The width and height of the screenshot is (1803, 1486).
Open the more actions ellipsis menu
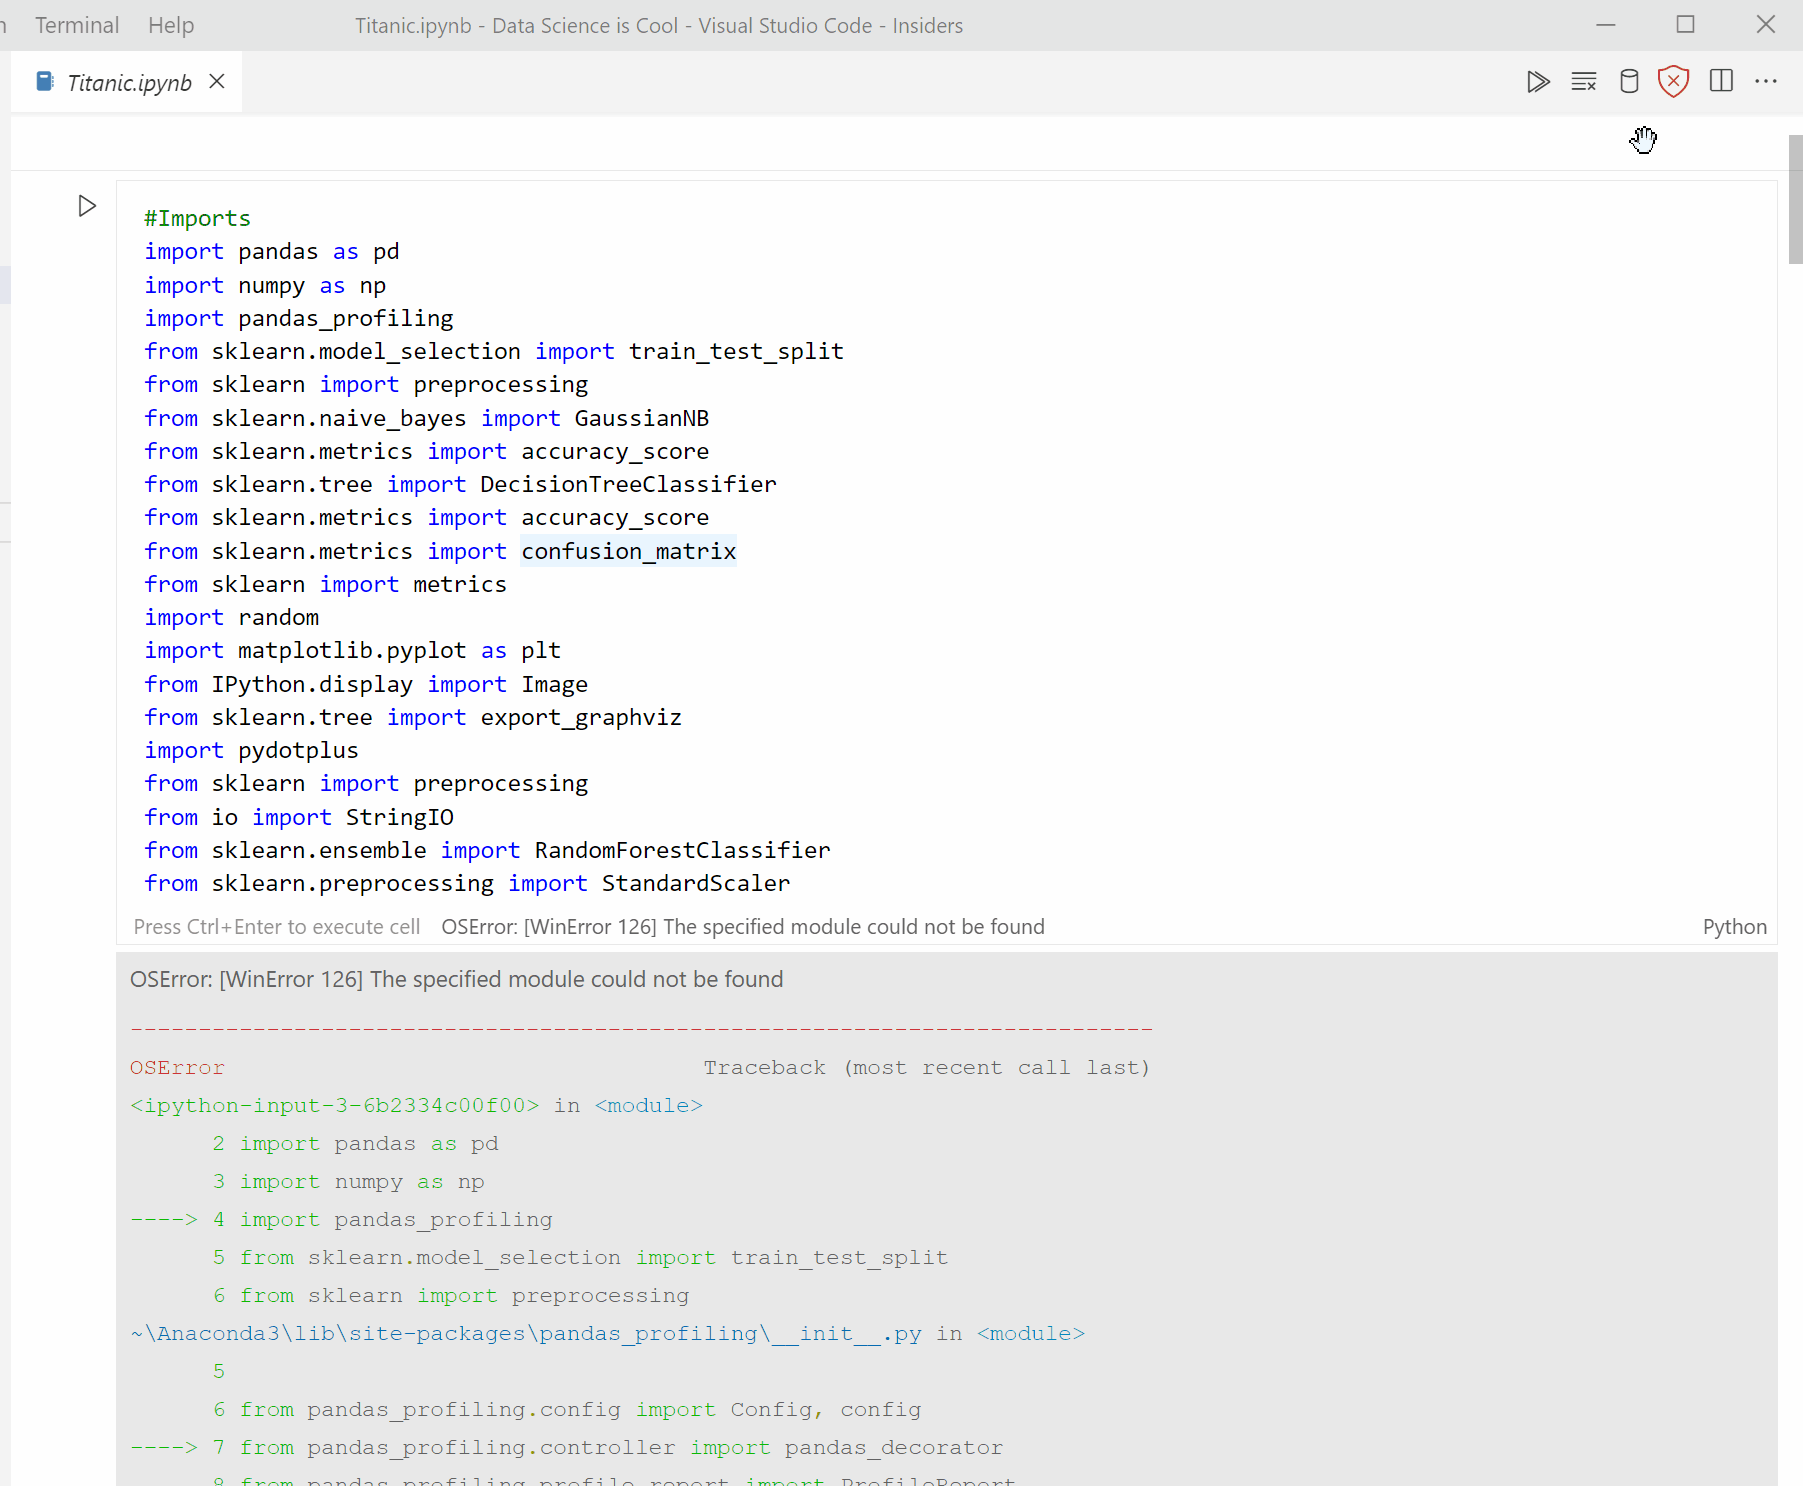tap(1767, 81)
